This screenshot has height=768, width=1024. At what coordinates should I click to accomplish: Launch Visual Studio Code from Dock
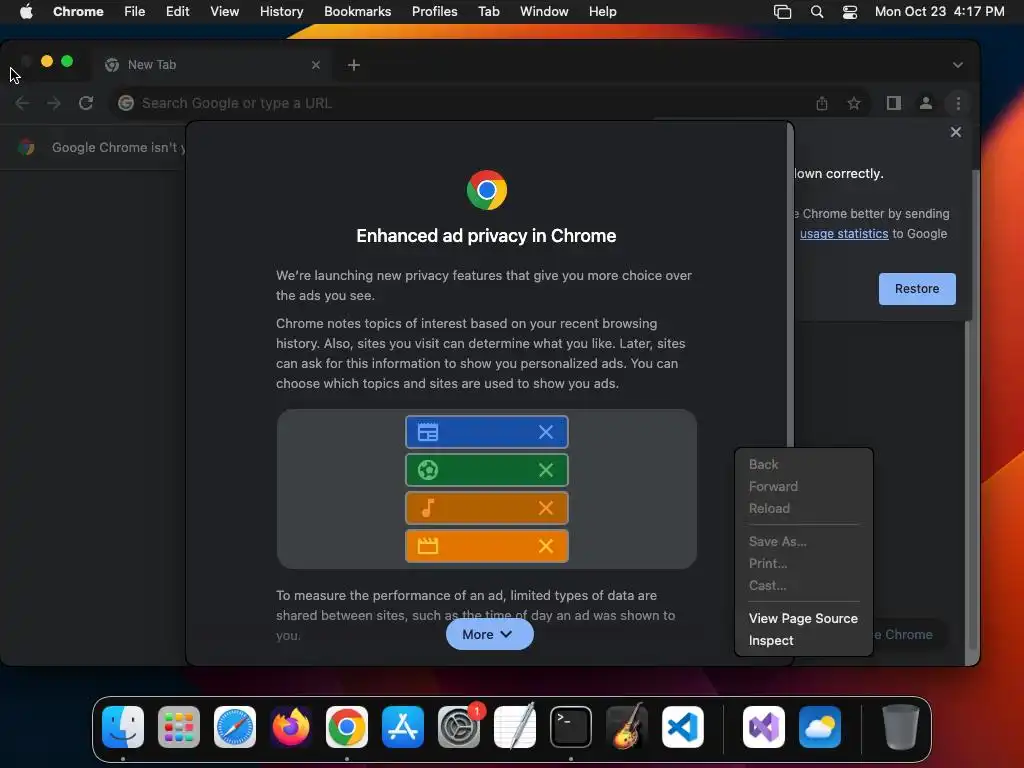coord(683,727)
